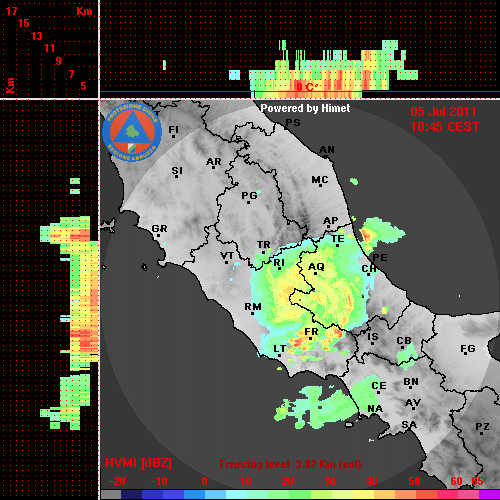Click the Powered by Himet label

click(305, 108)
